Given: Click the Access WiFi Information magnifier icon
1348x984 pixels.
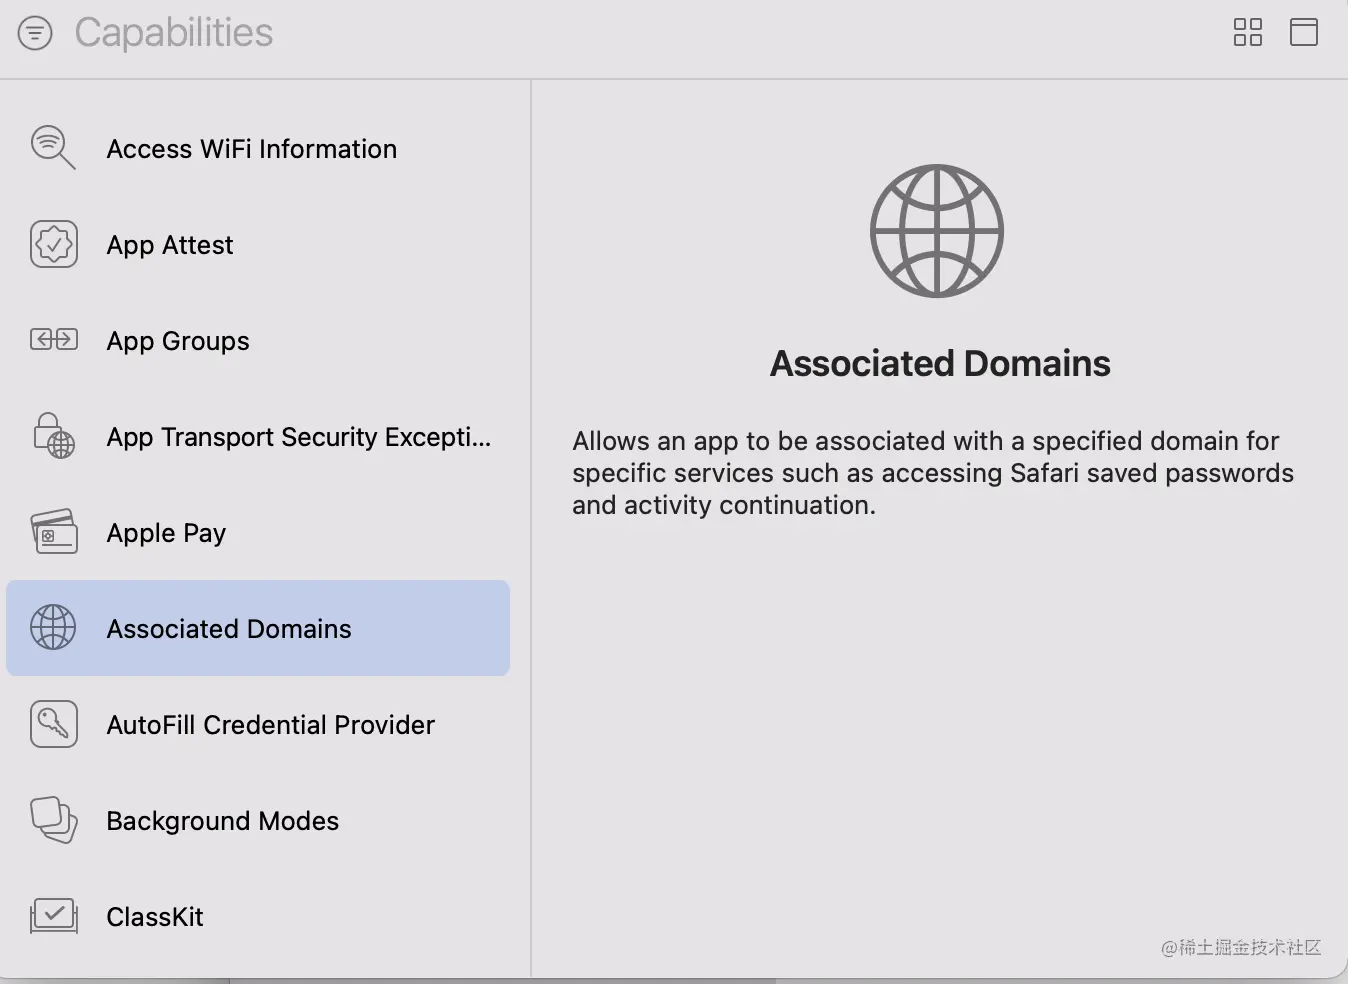Looking at the screenshot, I should [53, 148].
